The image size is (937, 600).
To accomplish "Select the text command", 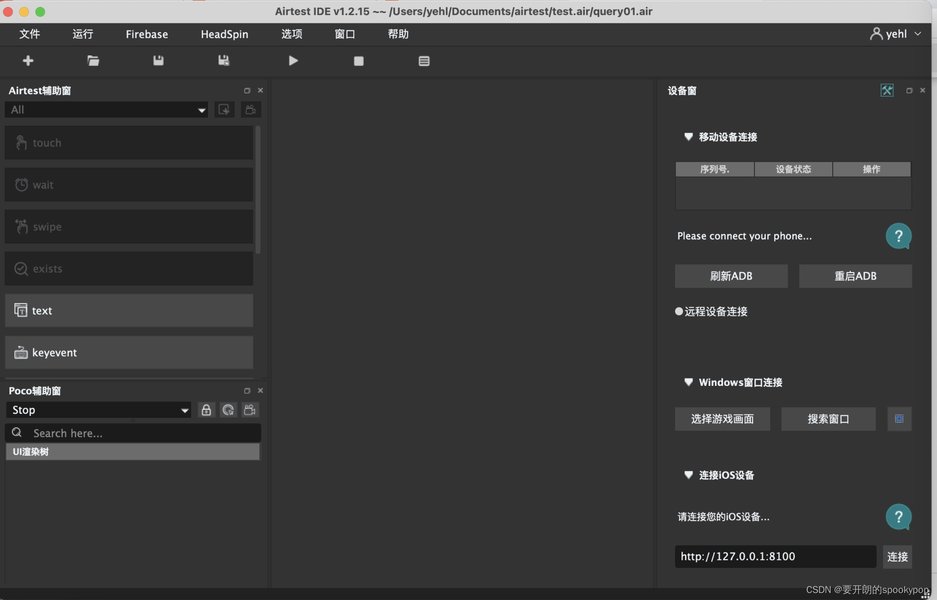I will point(128,310).
